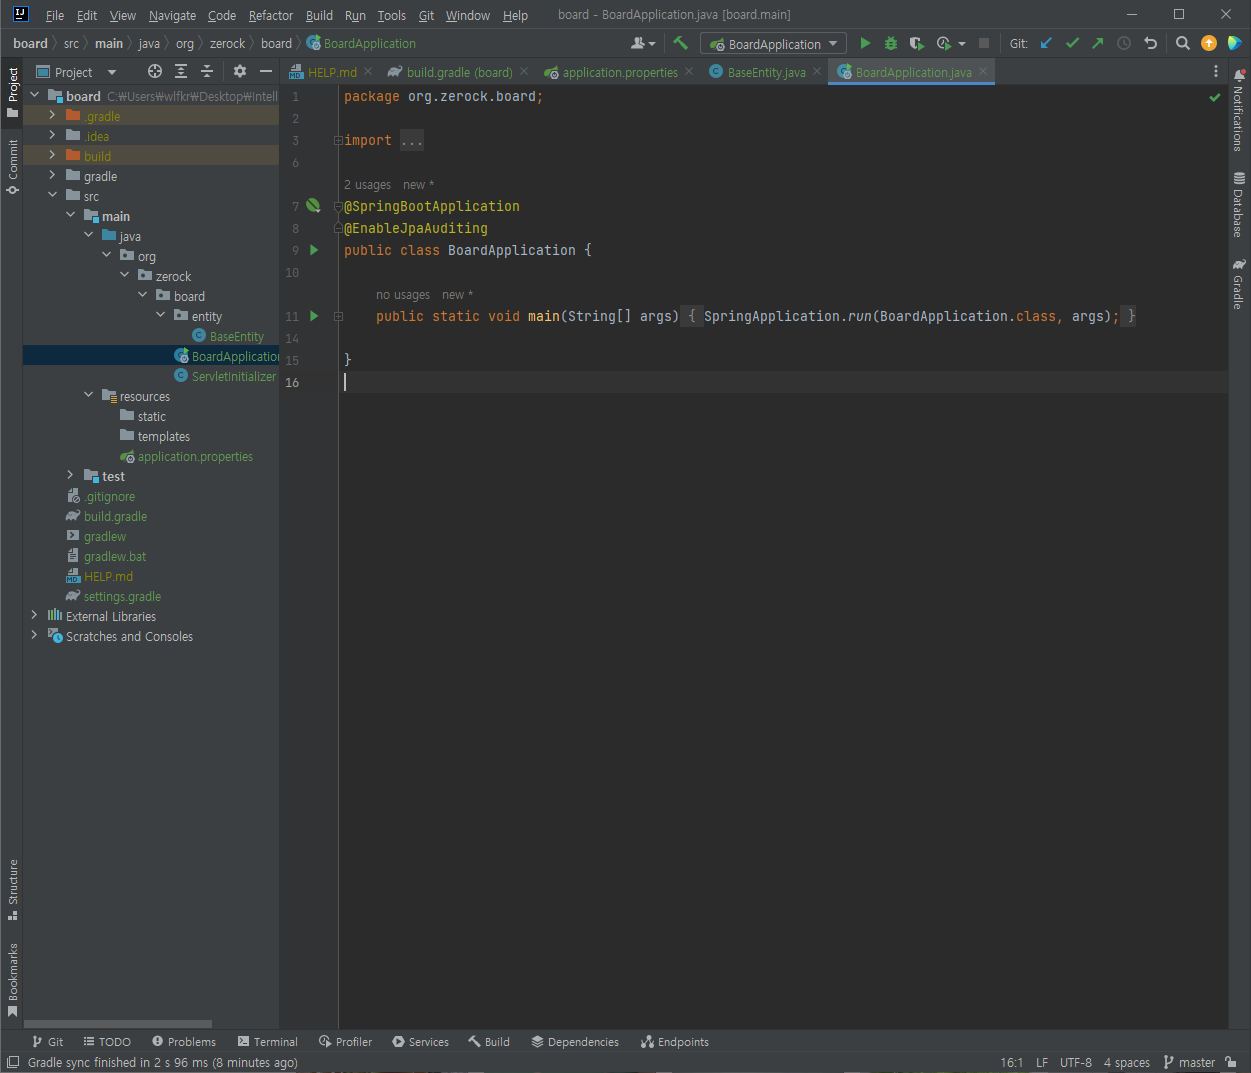
Task: Start debugging with the bug icon
Action: pos(891,43)
